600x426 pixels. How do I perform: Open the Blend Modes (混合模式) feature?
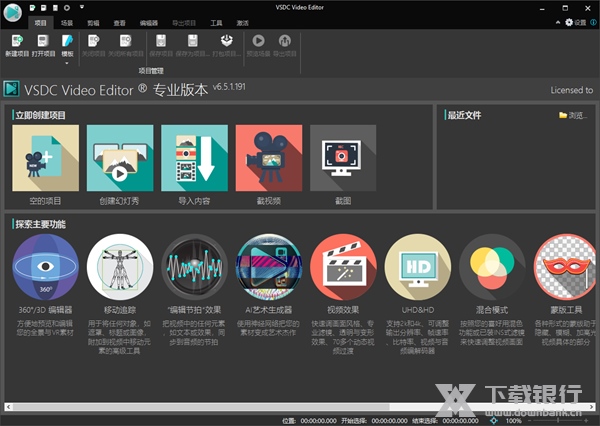click(x=492, y=267)
